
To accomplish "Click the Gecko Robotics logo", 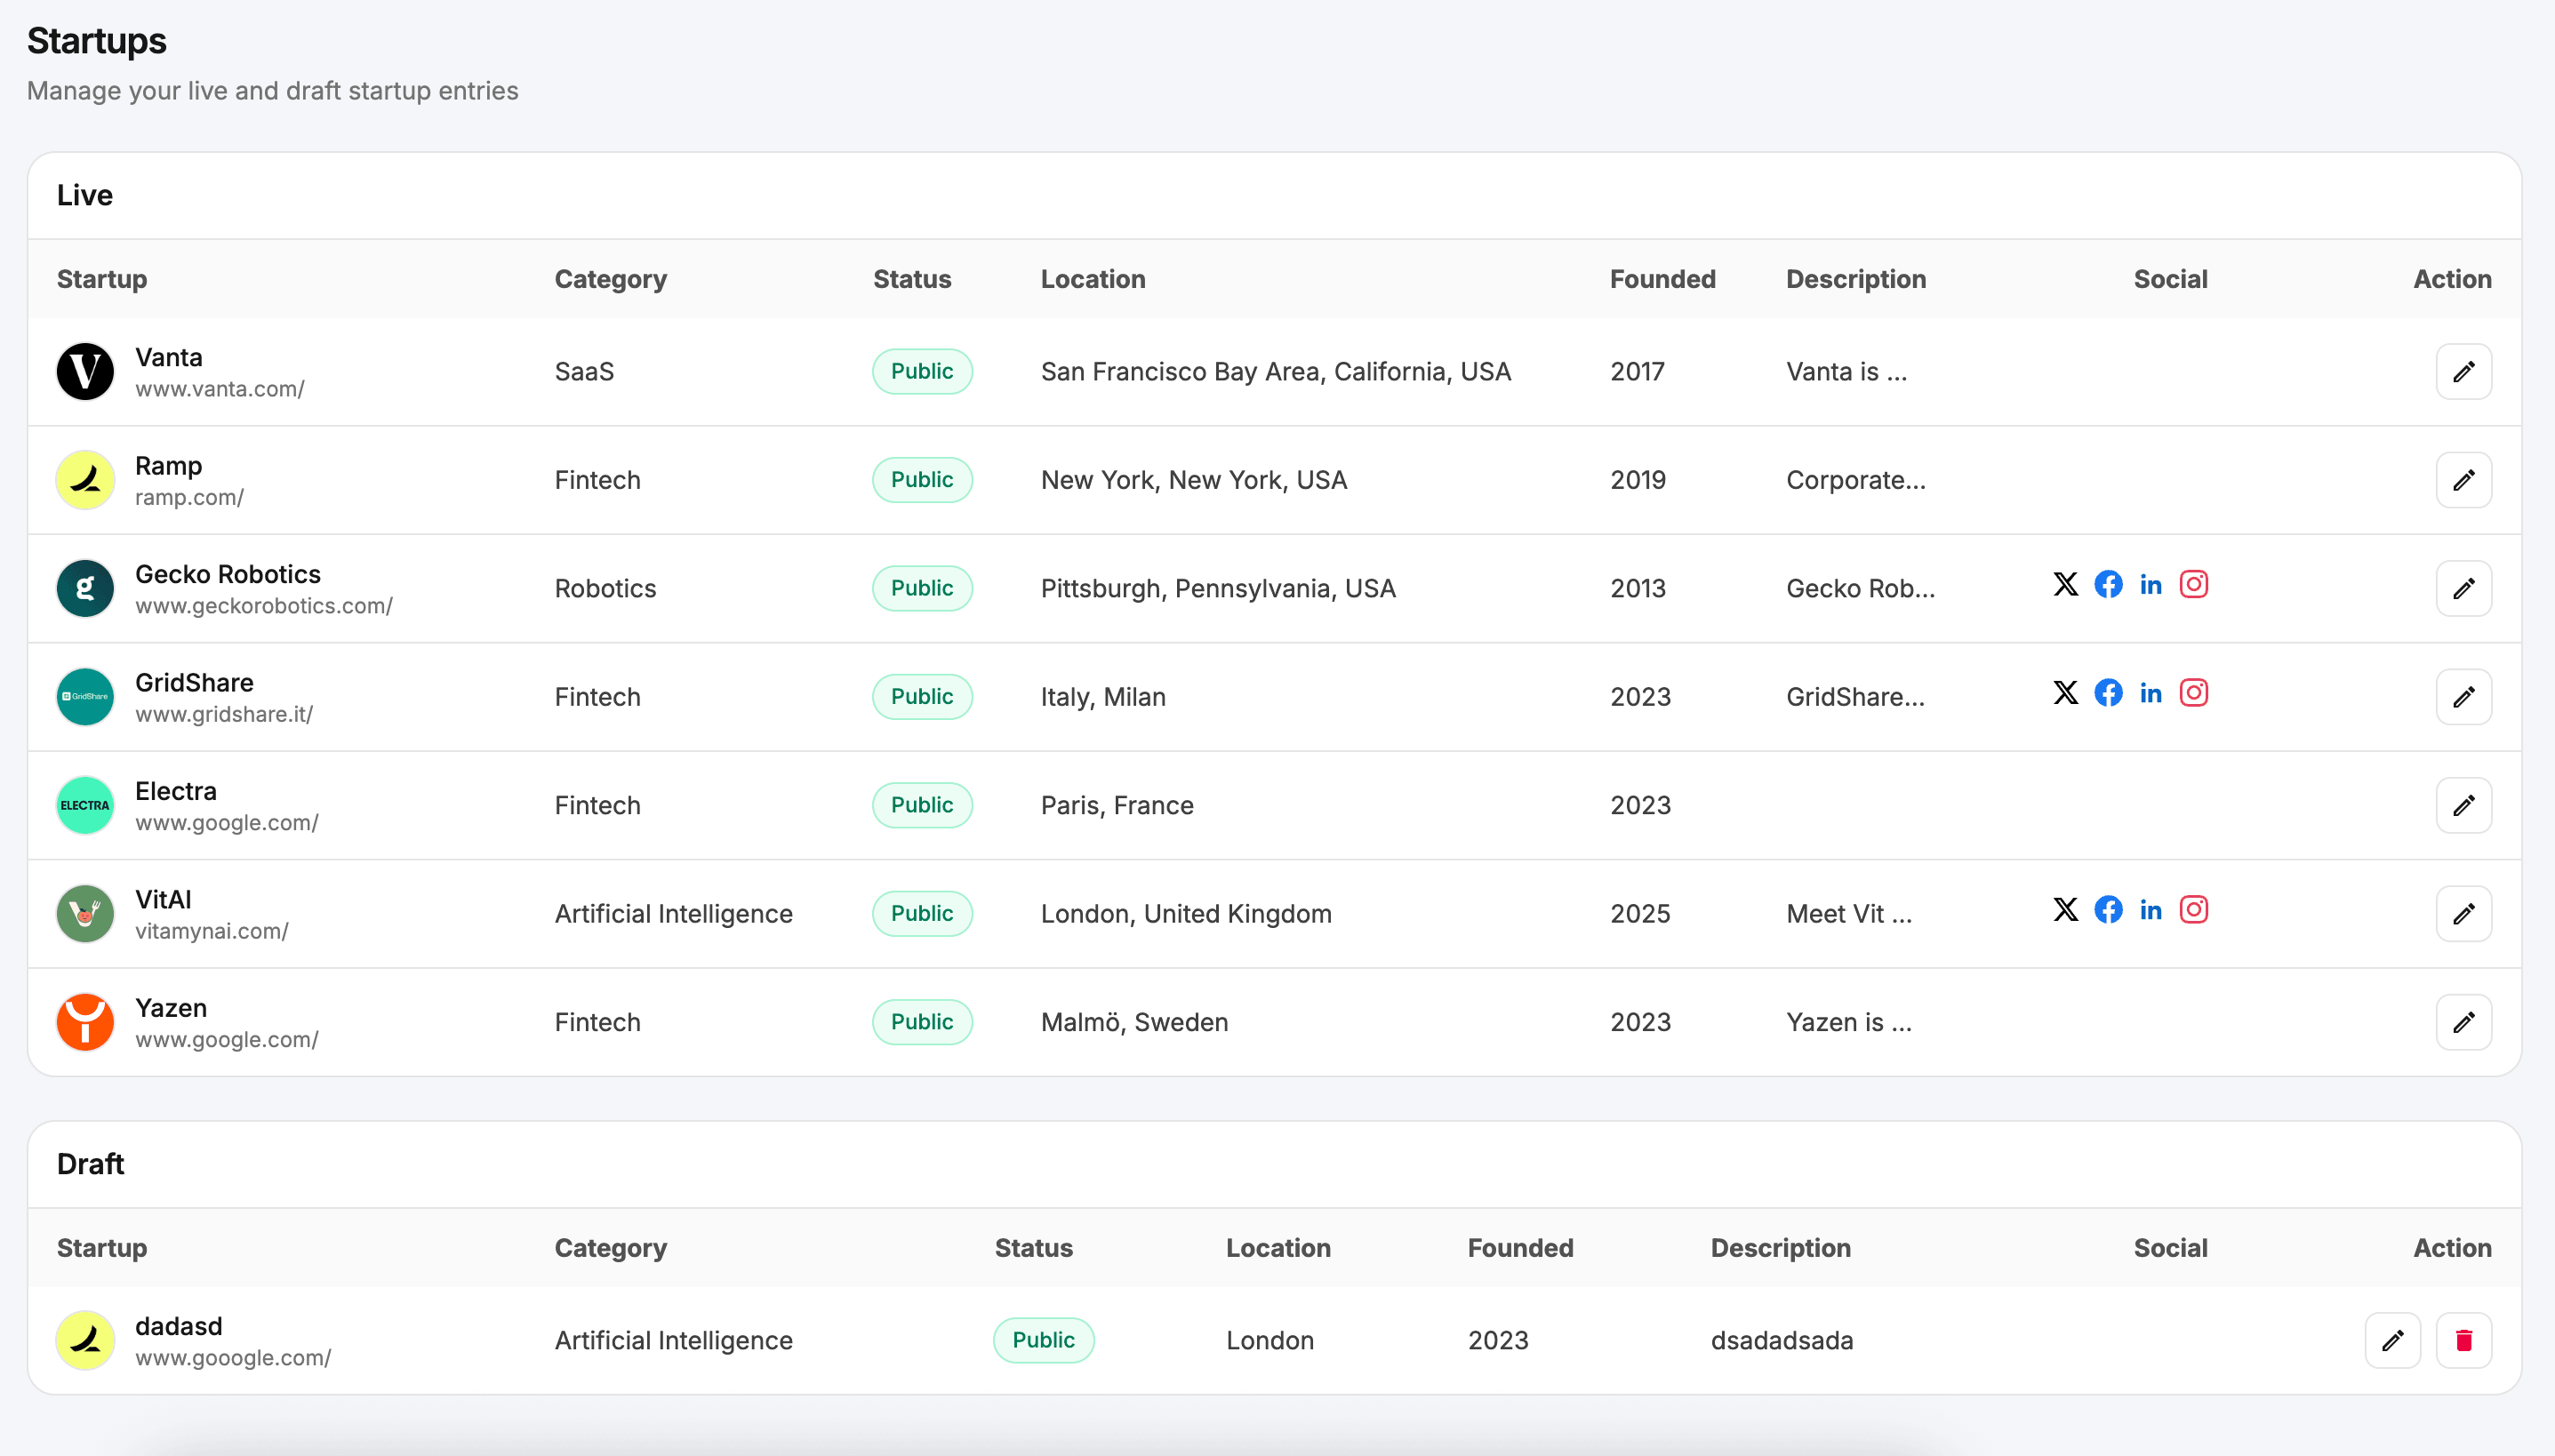I will pos(84,588).
